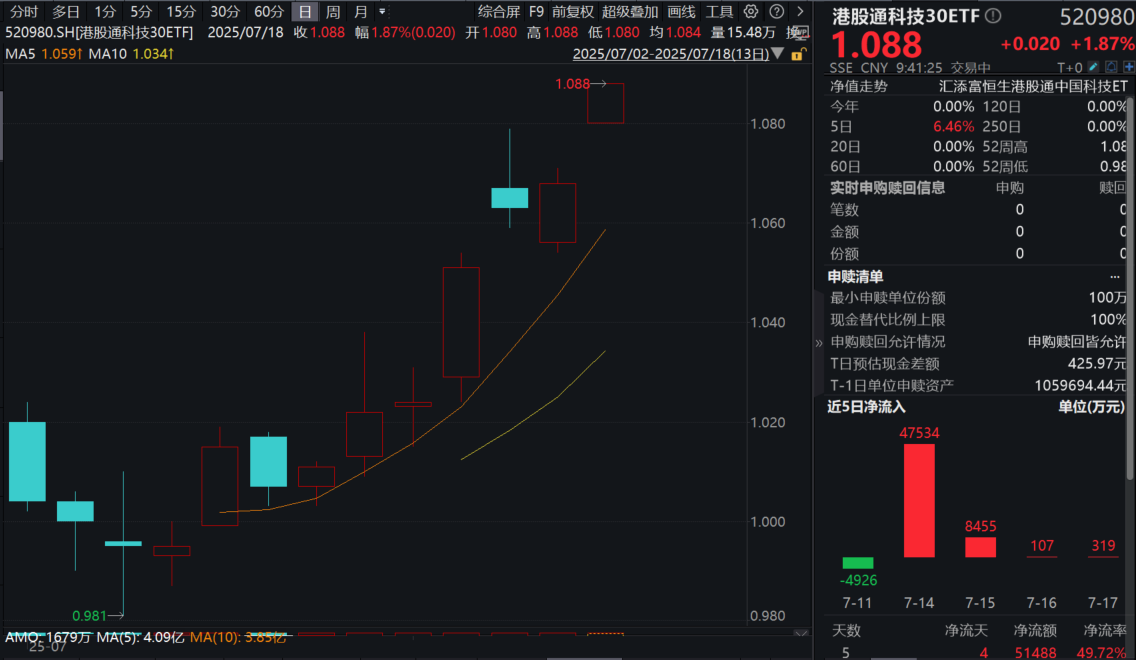Click the pencil edit icon next to T+0
The height and width of the screenshot is (660, 1136).
click(x=1093, y=66)
